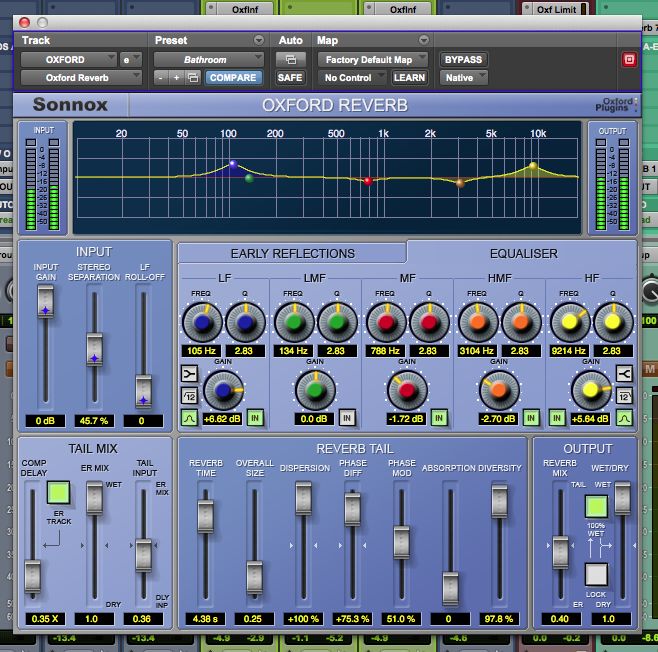Click the LF frequency 105 Hz value field
Viewport: 658px width, 652px height.
[x=202, y=351]
